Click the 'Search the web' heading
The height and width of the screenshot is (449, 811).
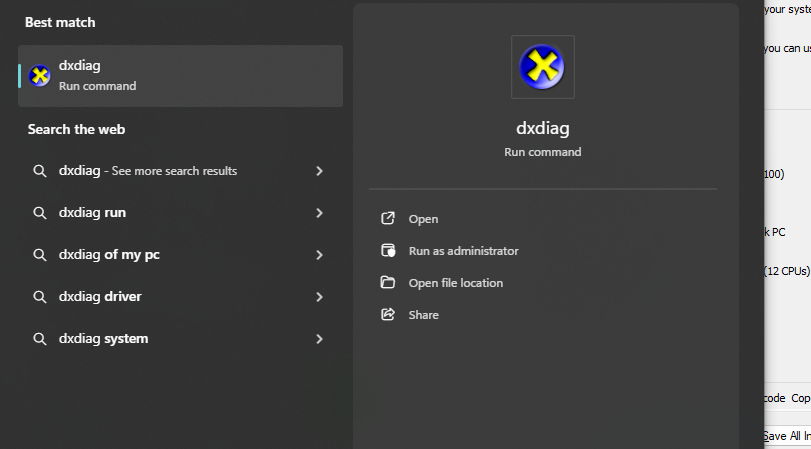pyautogui.click(x=76, y=129)
